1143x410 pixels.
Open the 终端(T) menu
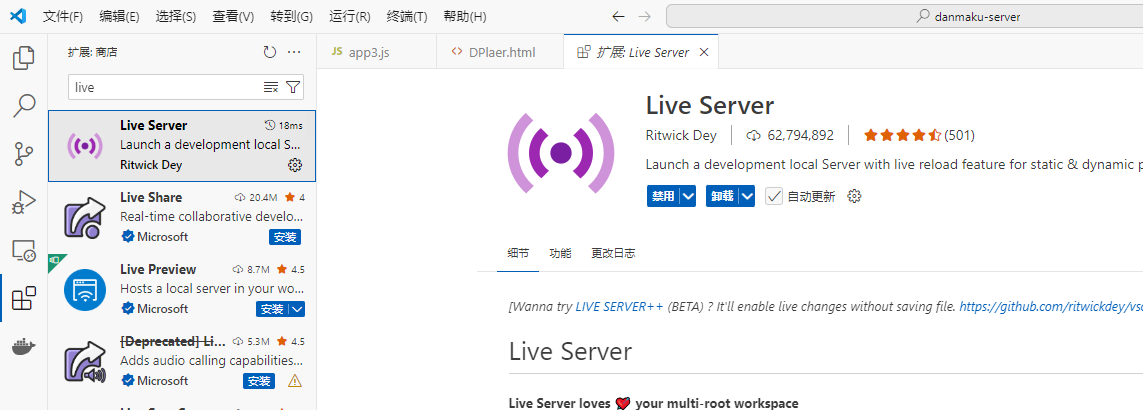click(407, 17)
